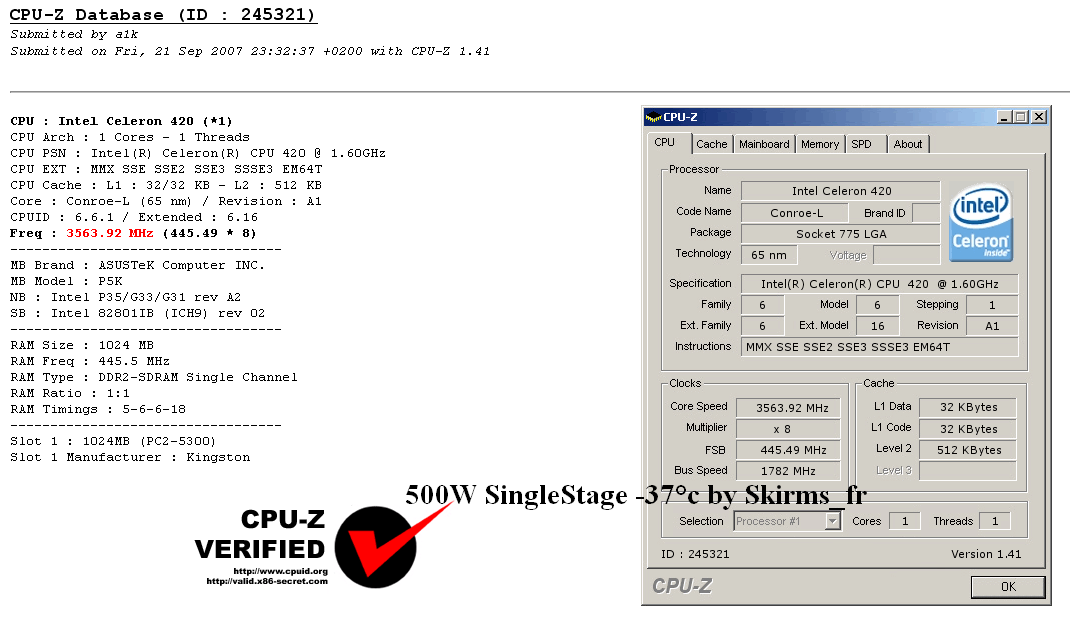Open the Mainboard tab
This screenshot has height=621, width=1070.
tap(764, 144)
